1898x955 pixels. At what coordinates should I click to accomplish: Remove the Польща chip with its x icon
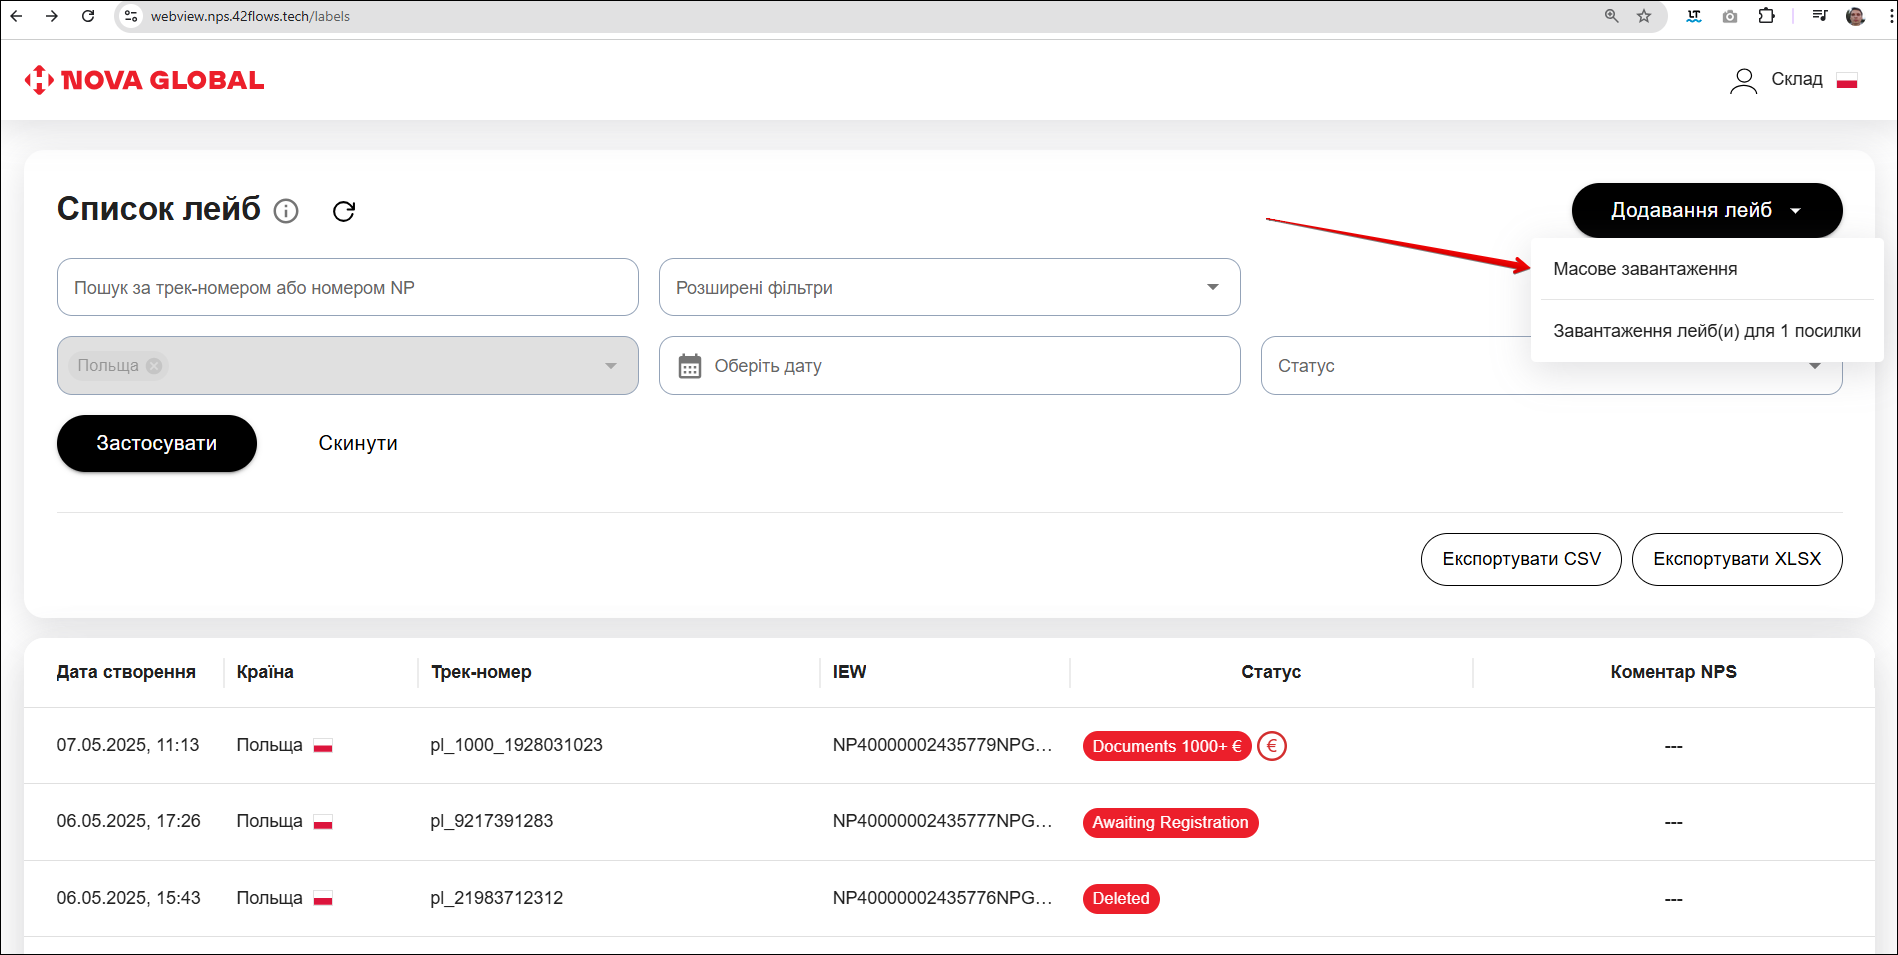coord(154,366)
